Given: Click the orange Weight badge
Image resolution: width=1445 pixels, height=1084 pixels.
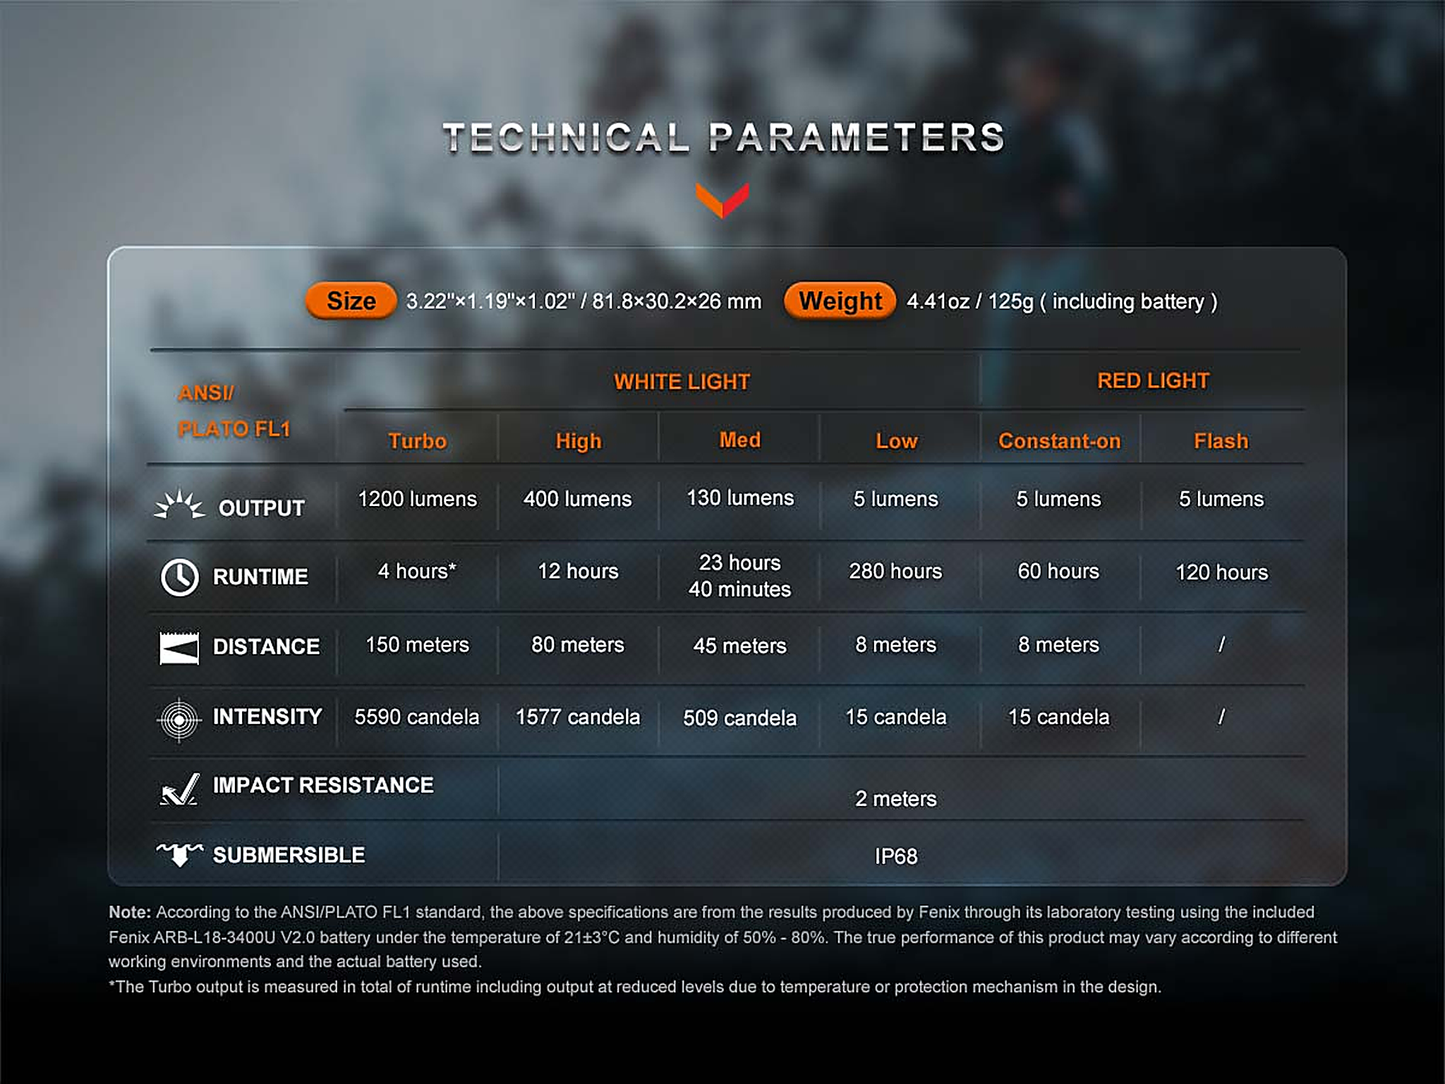Looking at the screenshot, I should tap(840, 301).
